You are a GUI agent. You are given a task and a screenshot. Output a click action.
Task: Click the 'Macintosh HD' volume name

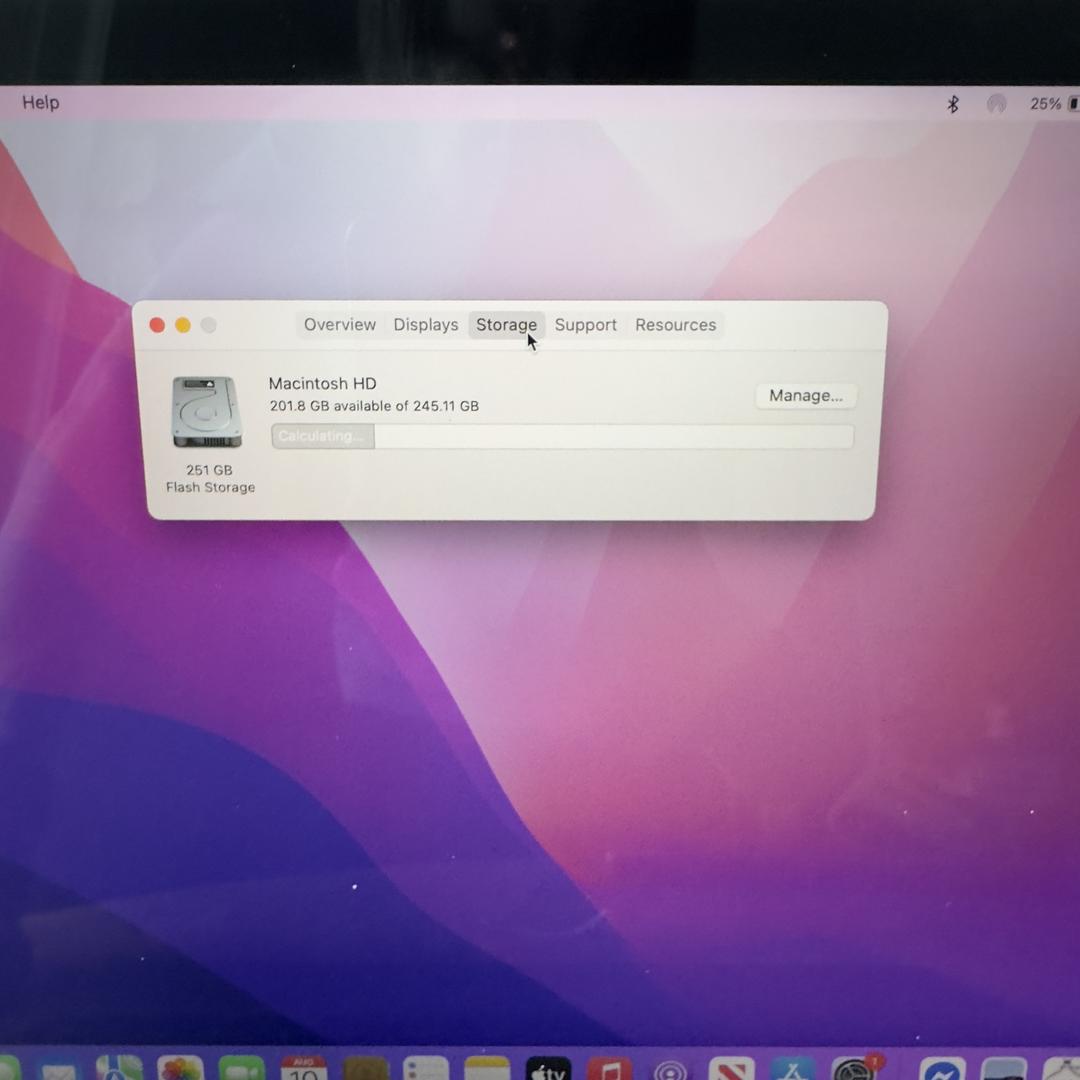pos(322,384)
